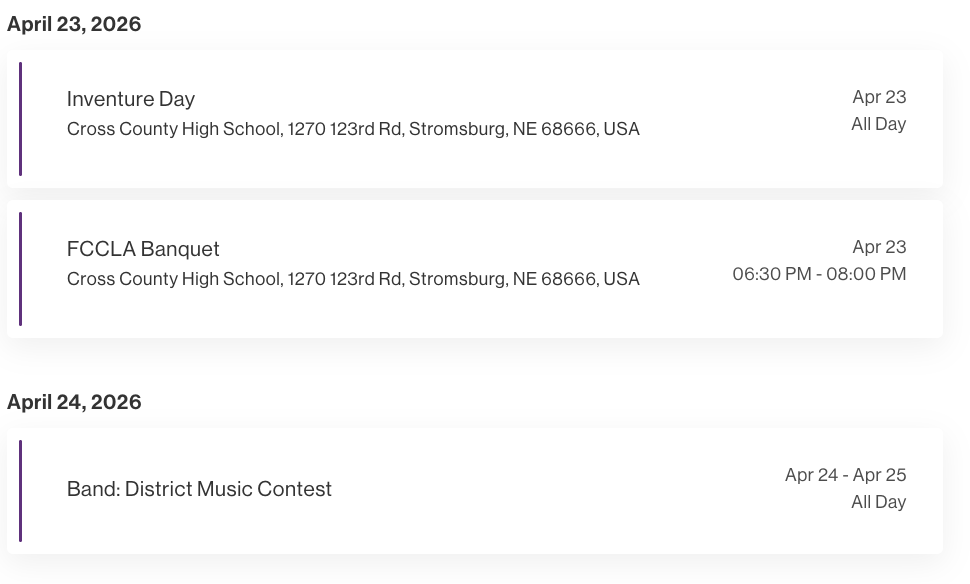Screen dimensions: 970x584
Task: Click the Apr 24 - Apr 25 date range
Action: 845,475
